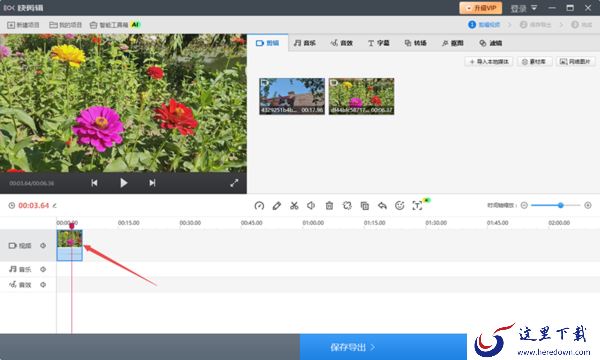Edit the current time with small pencil icon
Viewport: 600px width, 360px height.
[x=55, y=206]
